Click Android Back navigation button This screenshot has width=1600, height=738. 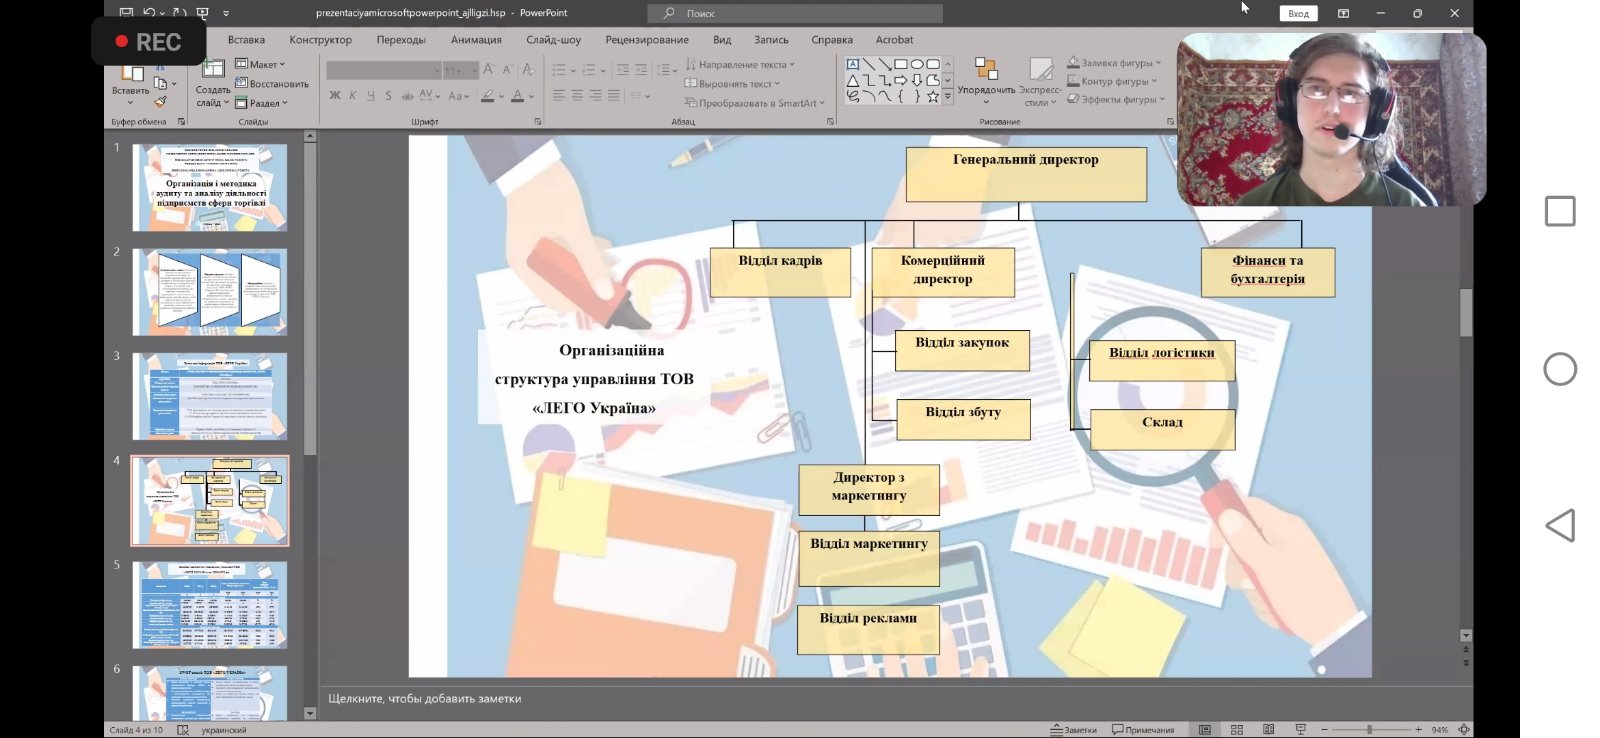coord(1560,526)
